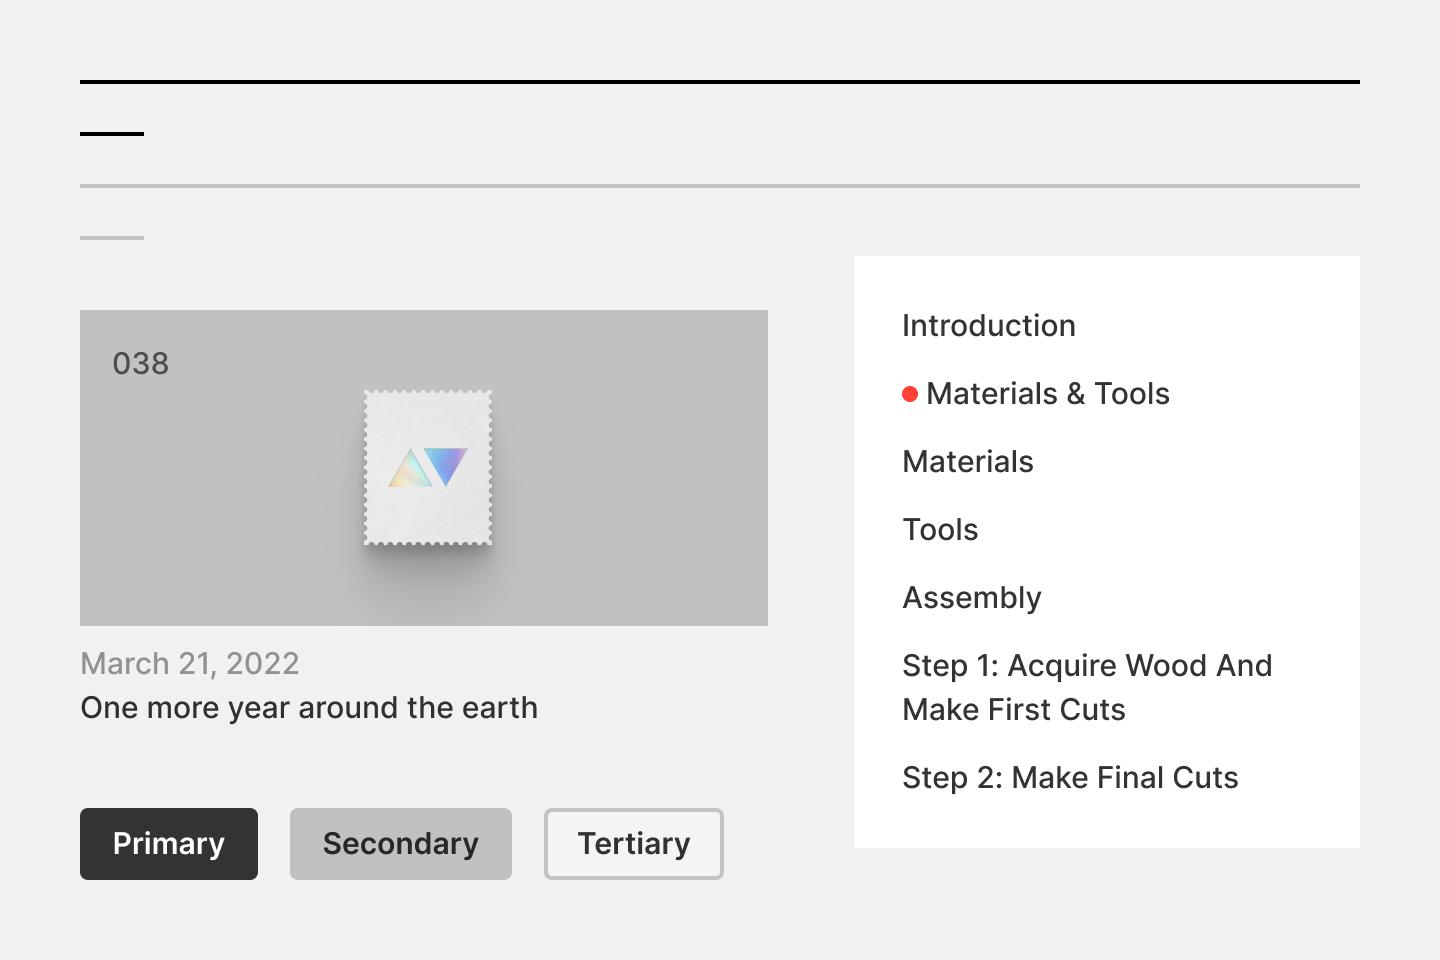Click the "March 21, 2022" date text

pos(190,664)
